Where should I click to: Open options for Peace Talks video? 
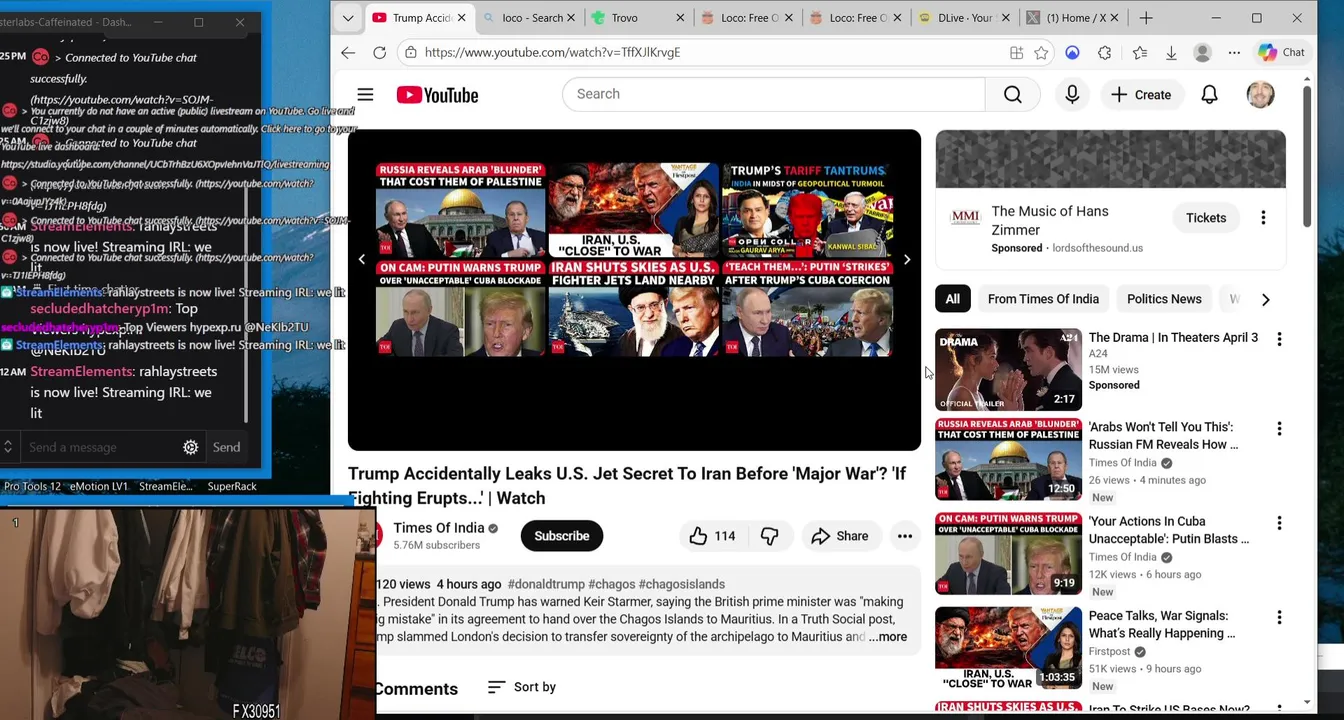[x=1279, y=618]
